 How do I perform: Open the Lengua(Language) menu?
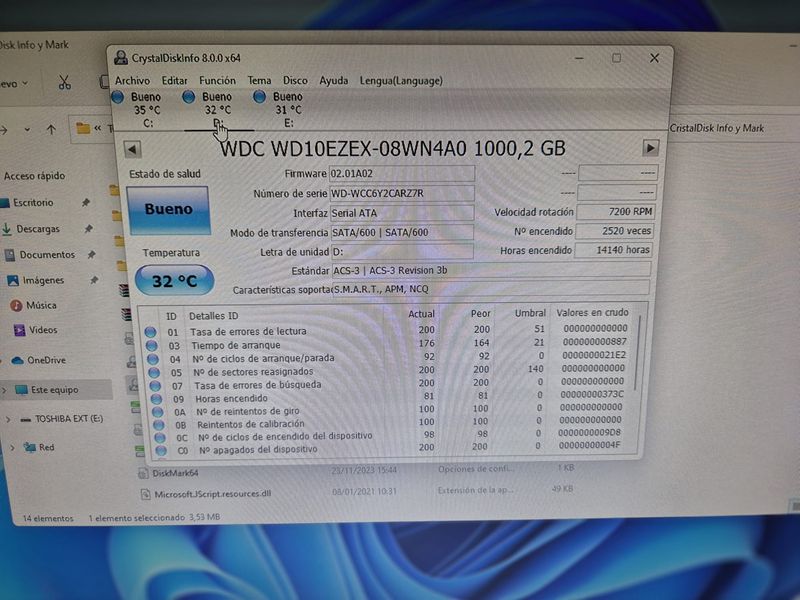401,81
